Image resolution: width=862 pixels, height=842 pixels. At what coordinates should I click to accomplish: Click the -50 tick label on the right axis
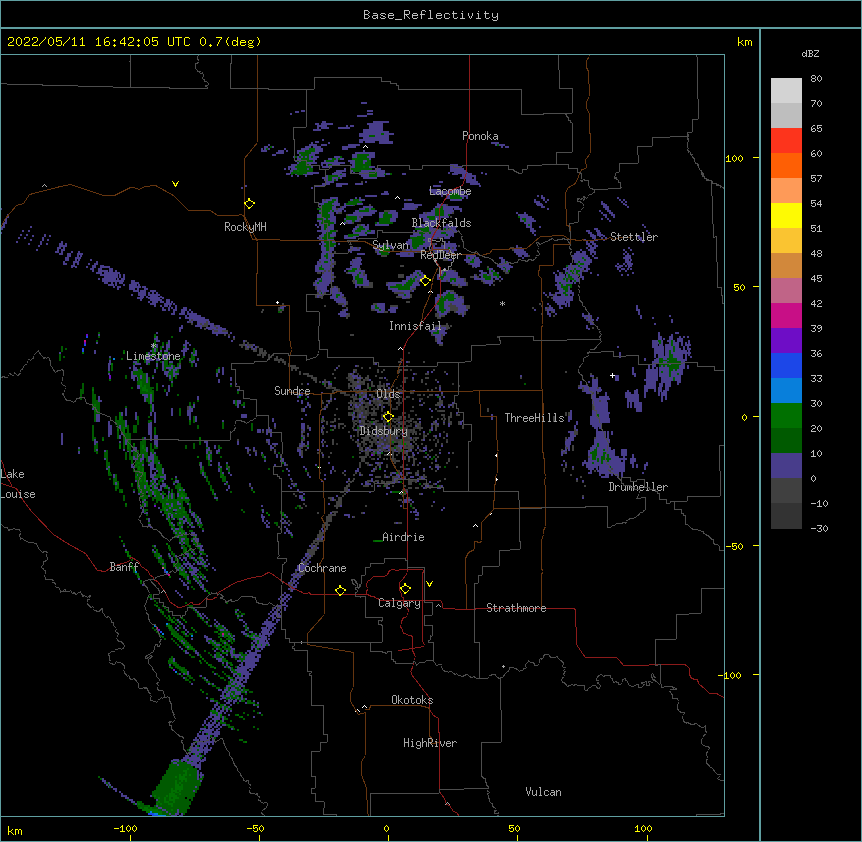click(x=734, y=546)
